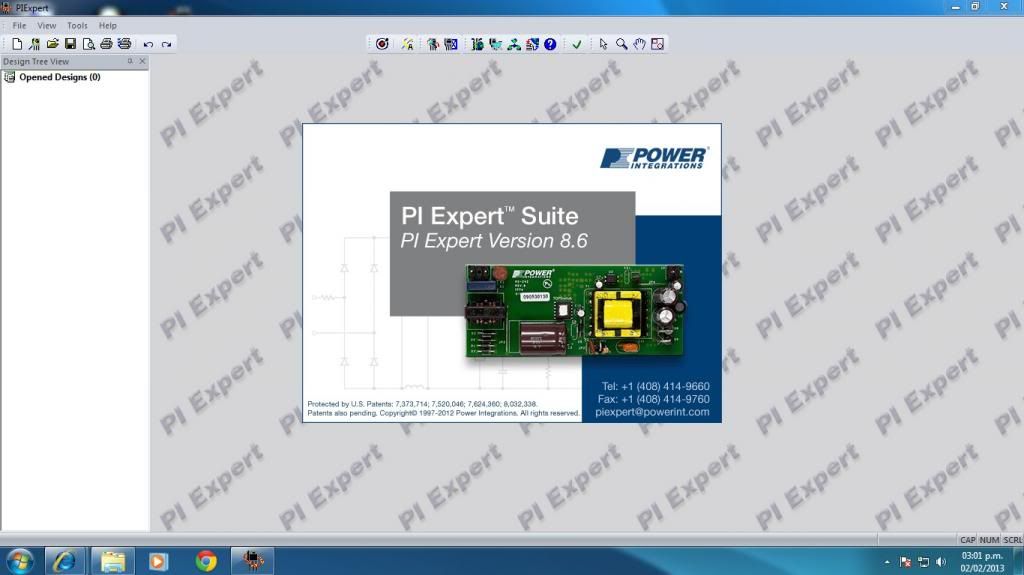Click the PIExpert taskbar button
The height and width of the screenshot is (575, 1024).
(253, 561)
